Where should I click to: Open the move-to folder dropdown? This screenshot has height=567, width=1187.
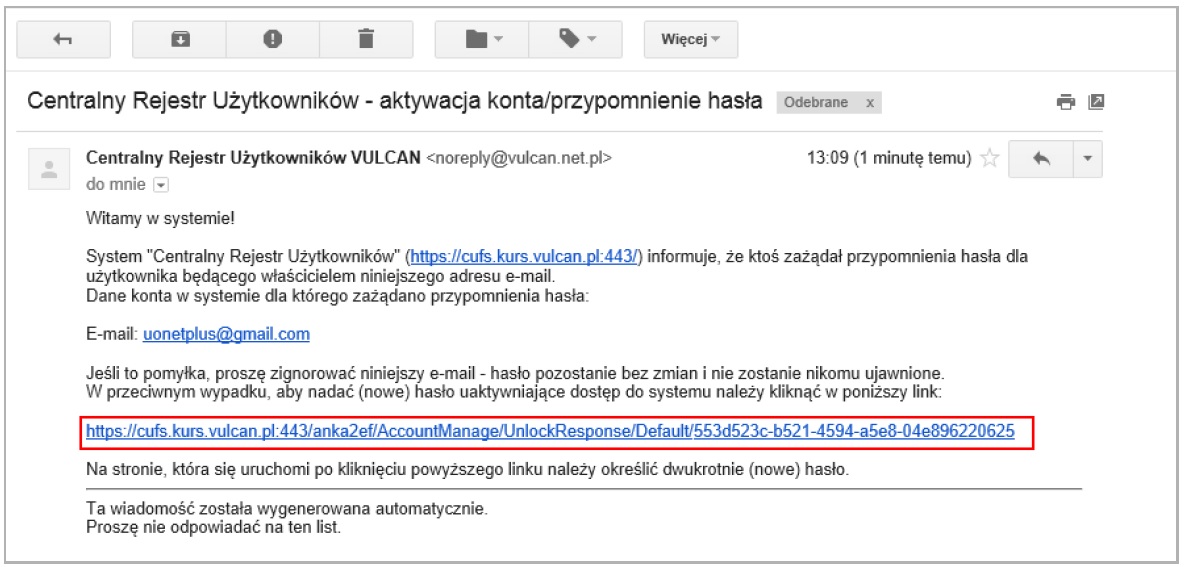[x=482, y=39]
